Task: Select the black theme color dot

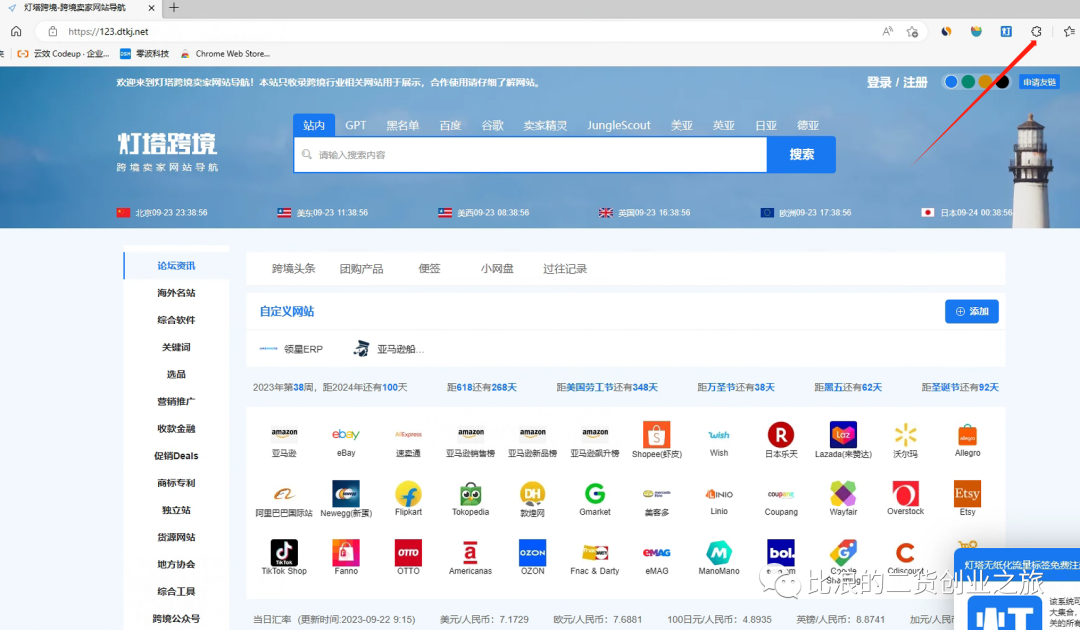Action: [x=1003, y=82]
